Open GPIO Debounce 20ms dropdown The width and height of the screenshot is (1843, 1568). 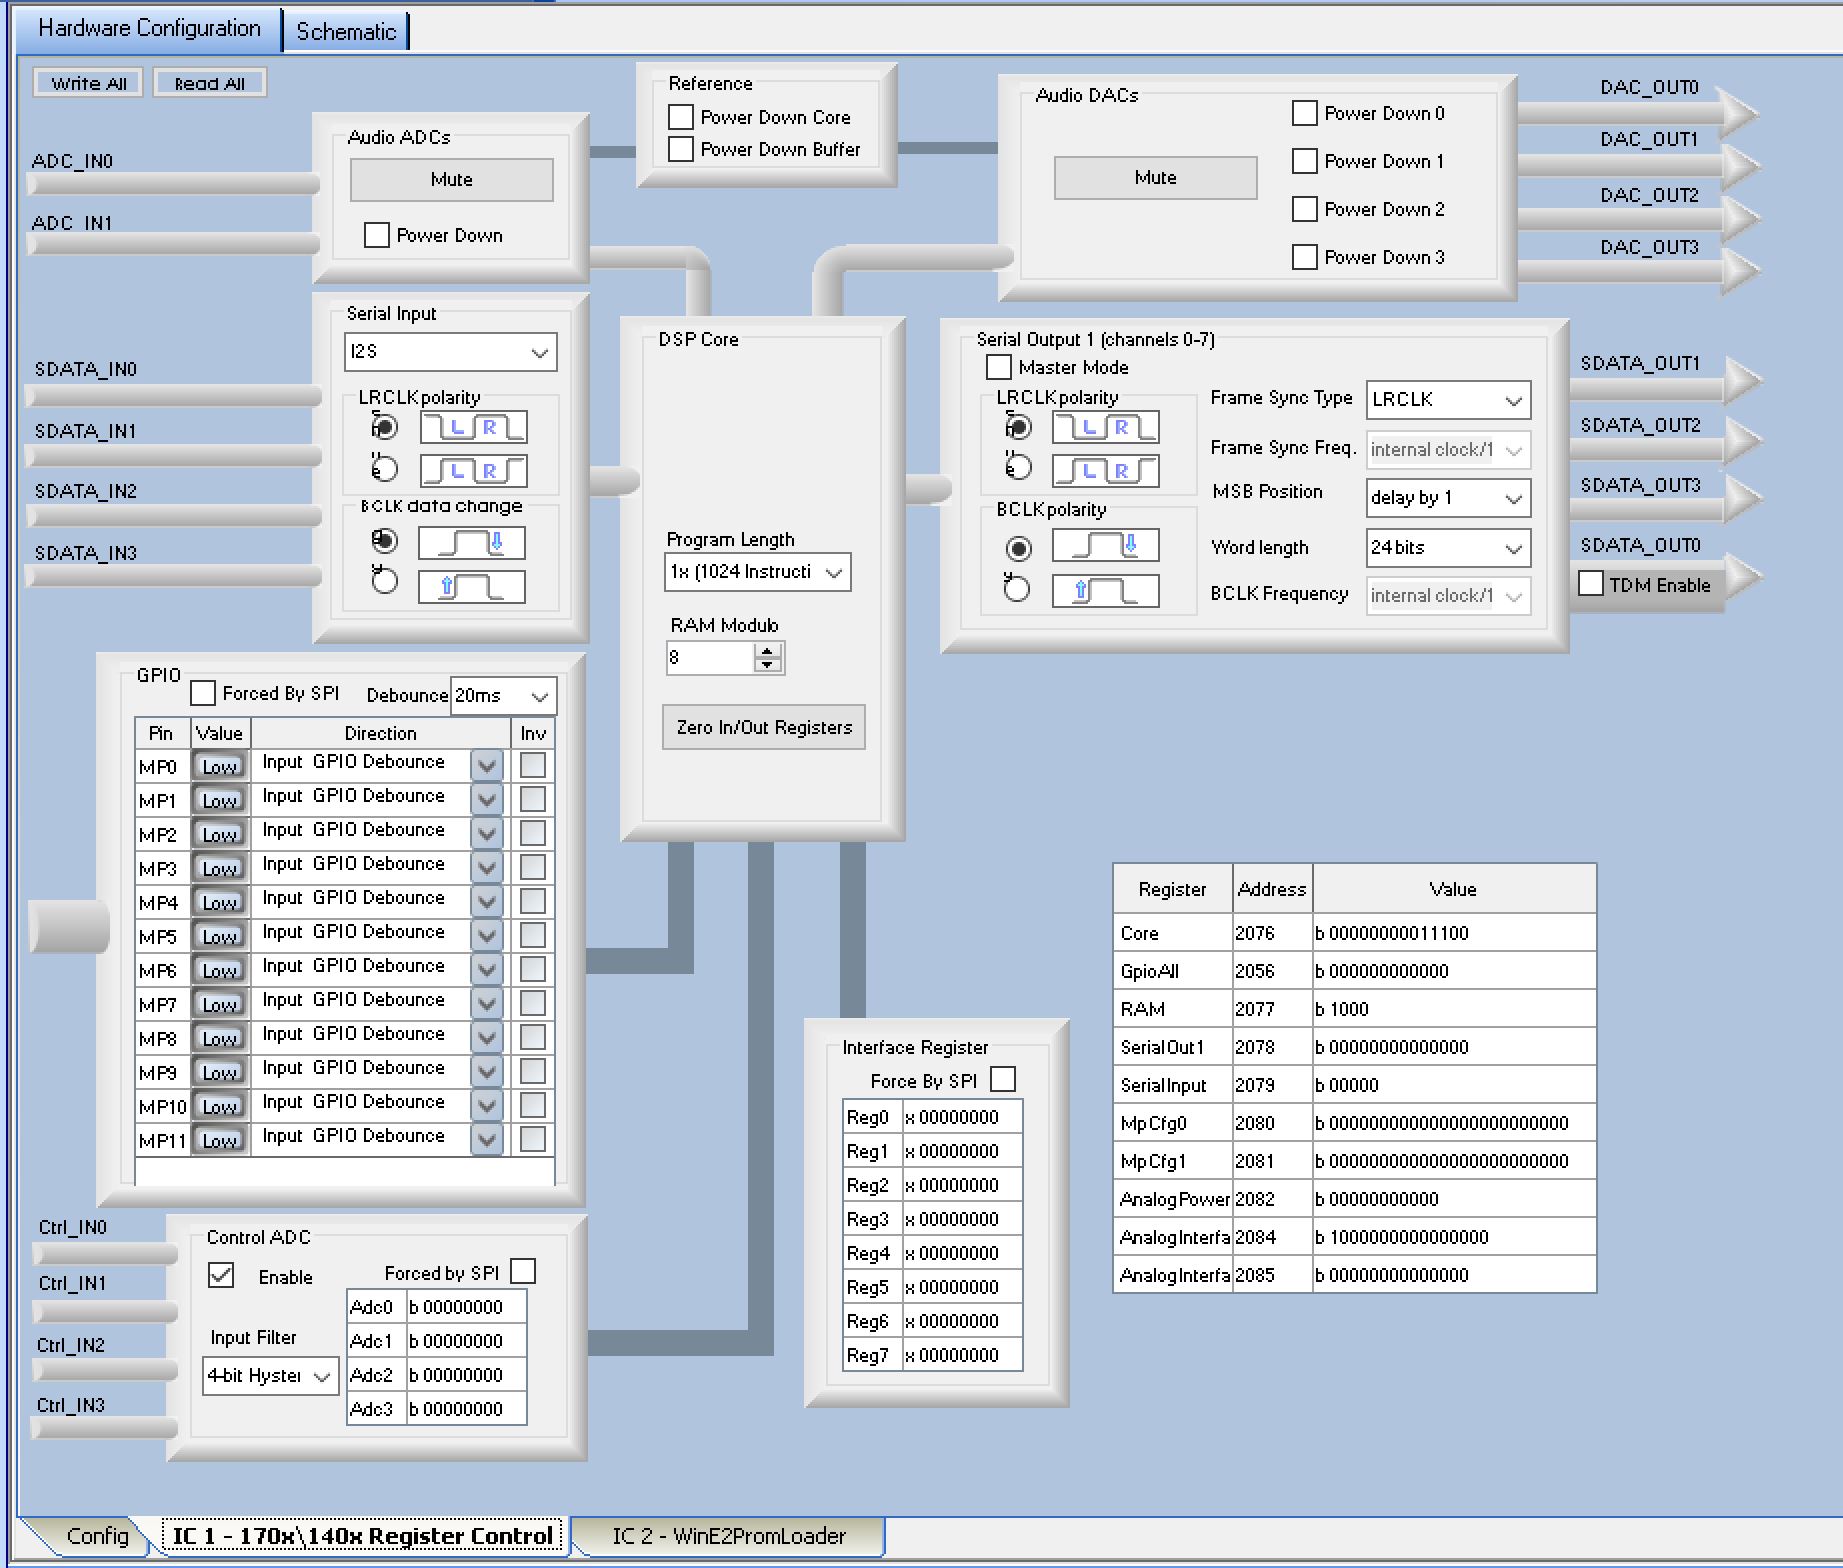click(503, 696)
